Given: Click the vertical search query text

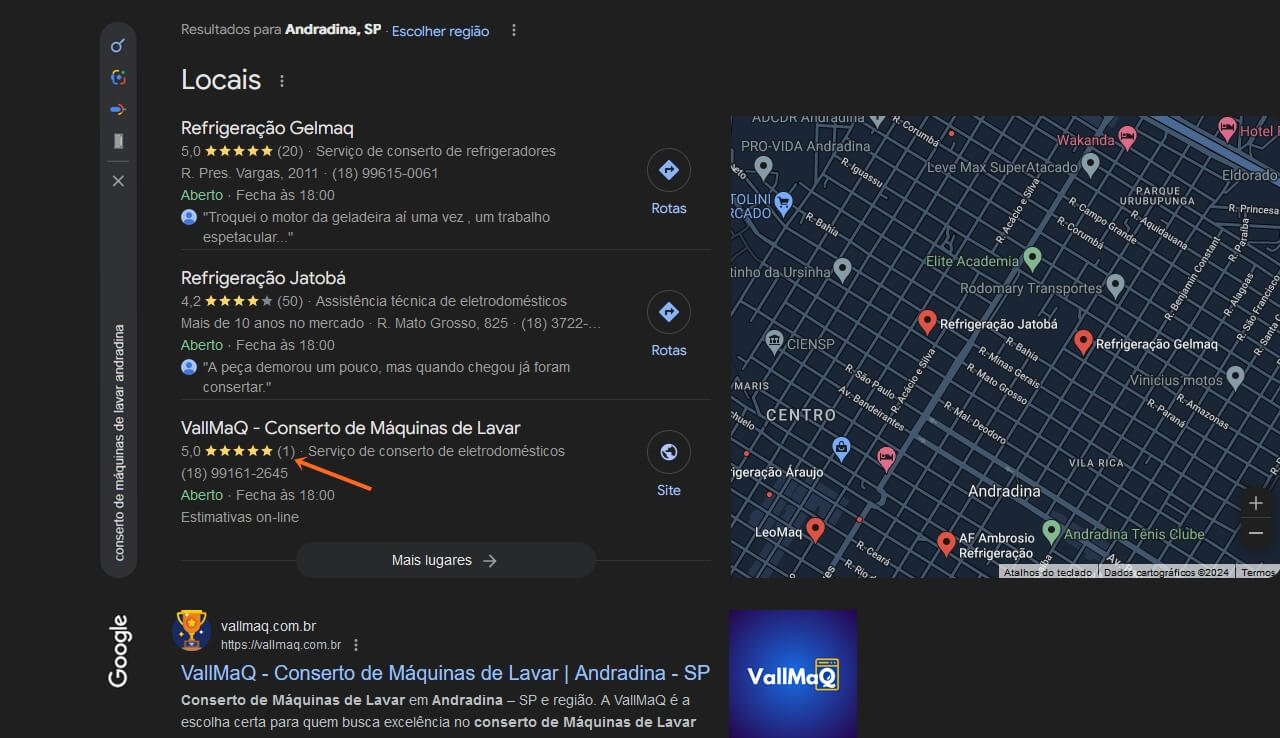Looking at the screenshot, I should coord(119,442).
